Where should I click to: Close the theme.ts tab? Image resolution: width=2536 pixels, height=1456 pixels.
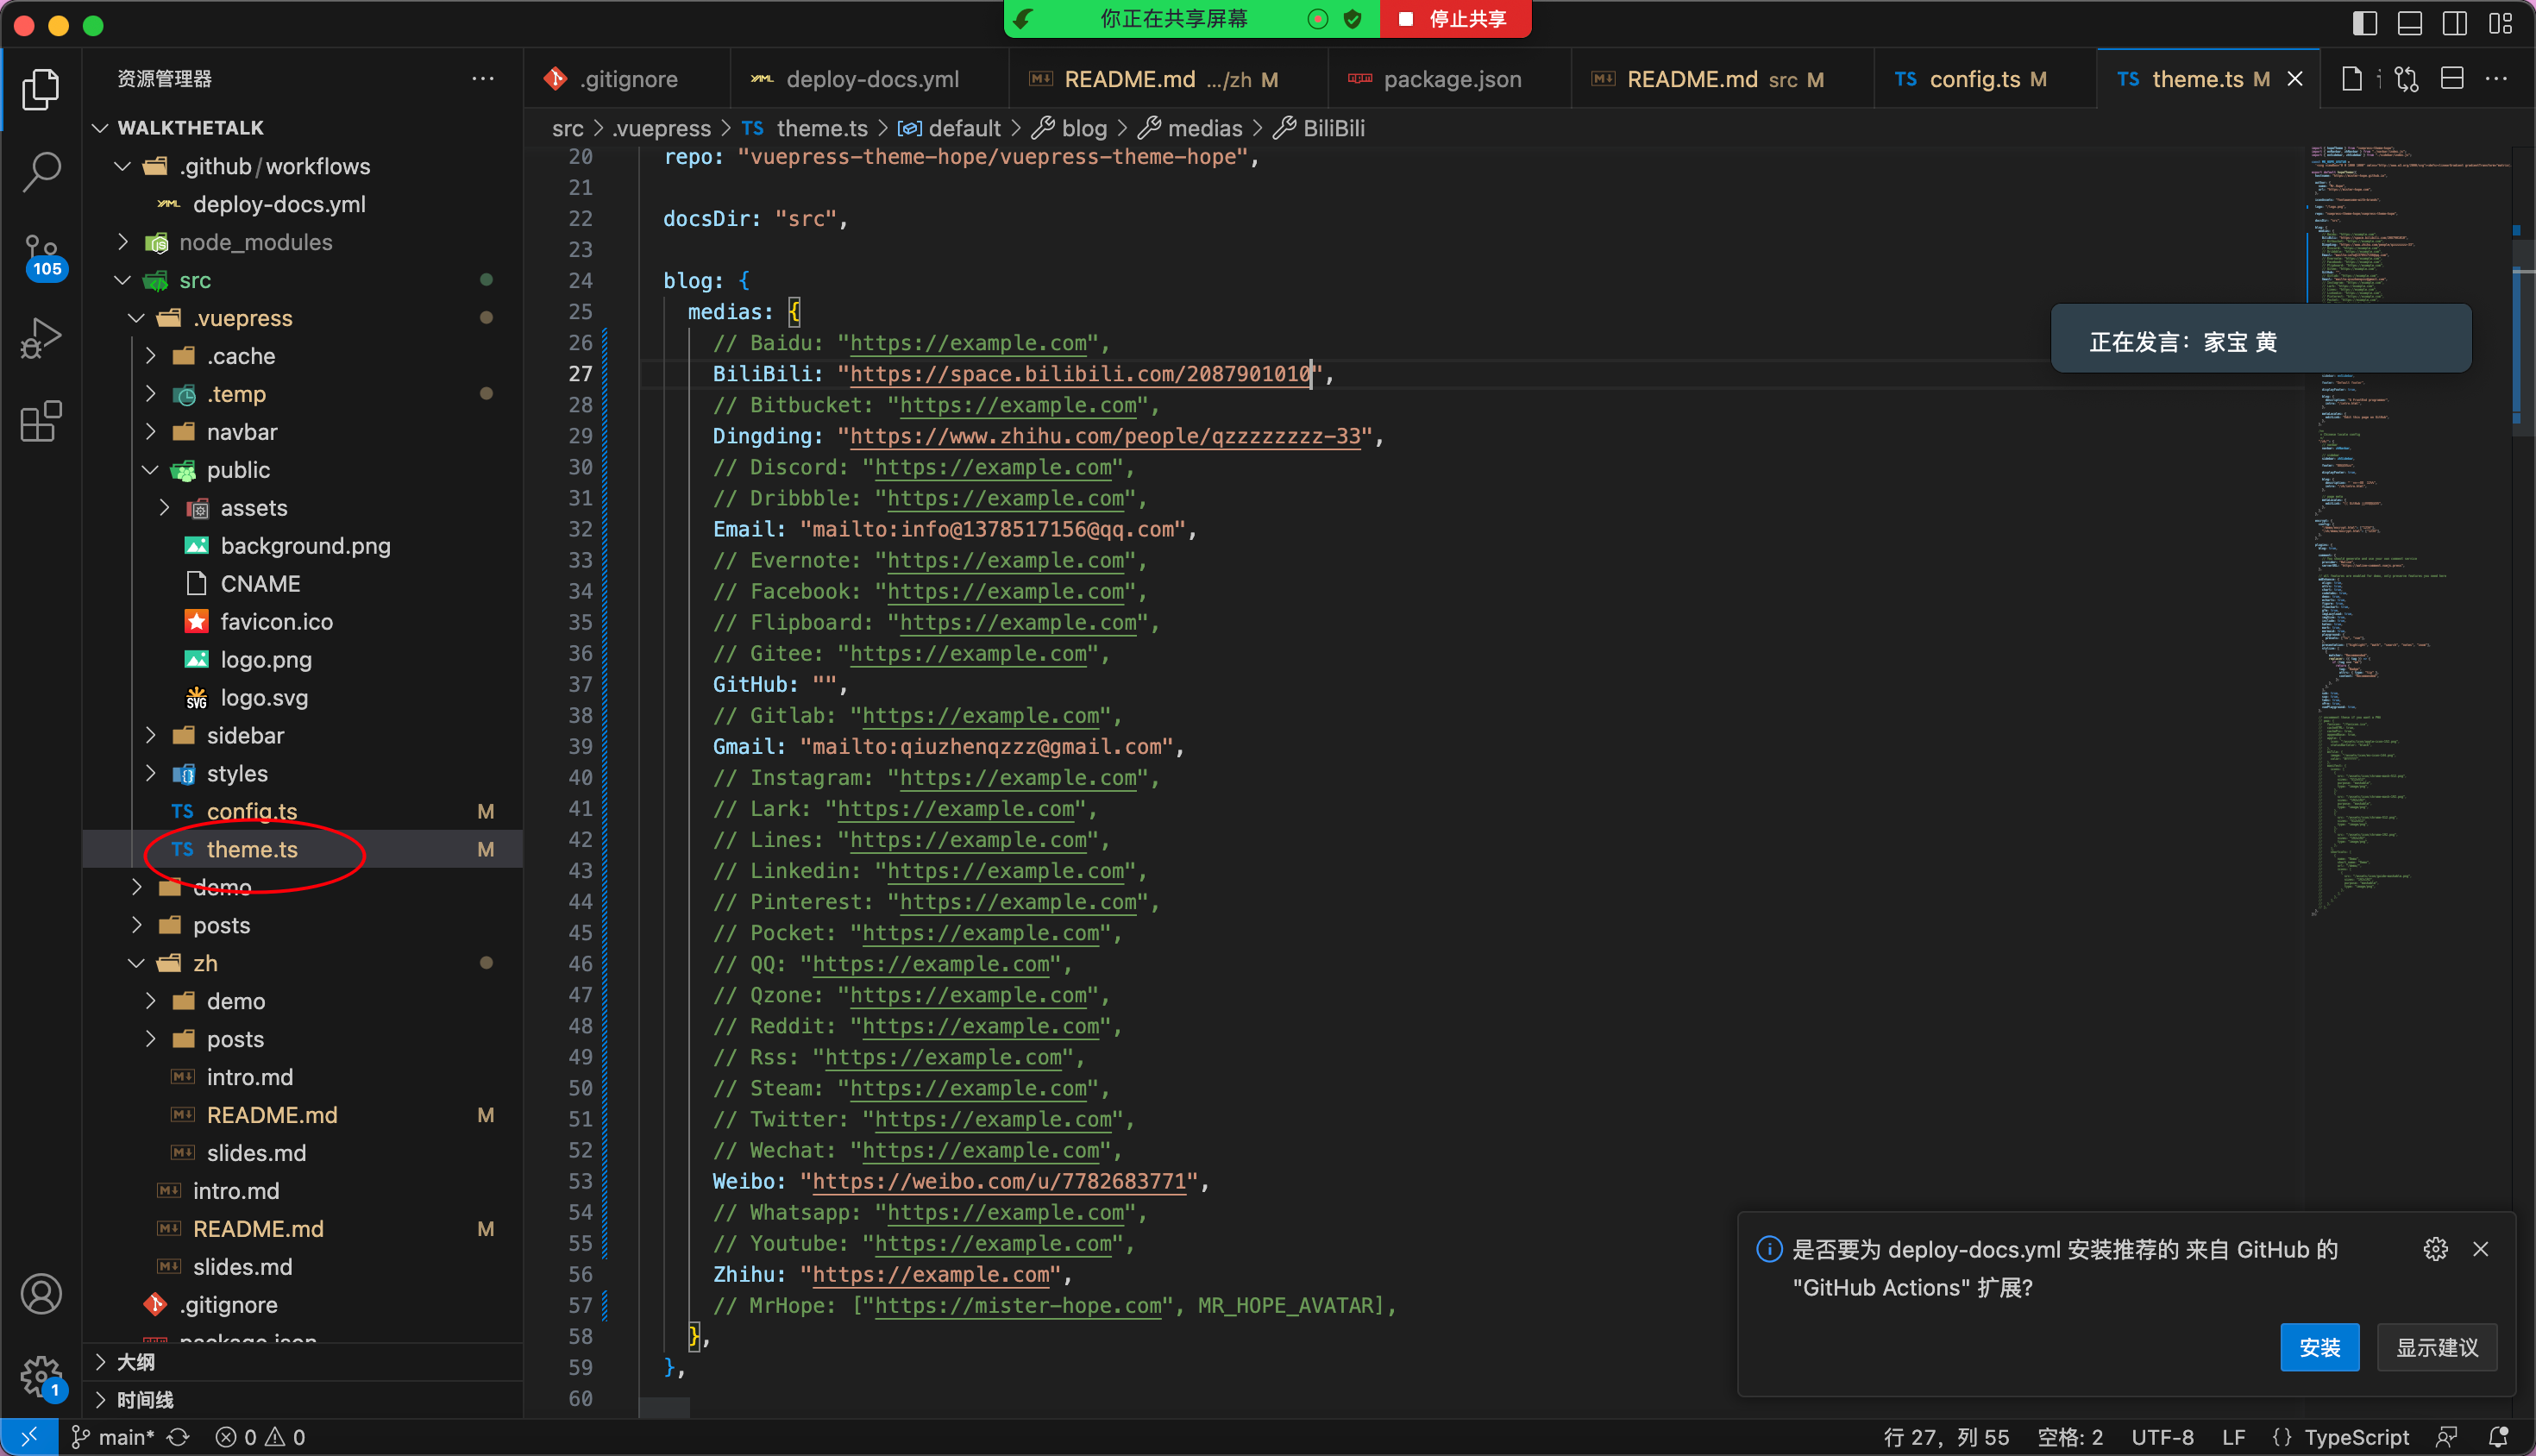[x=2296, y=78]
